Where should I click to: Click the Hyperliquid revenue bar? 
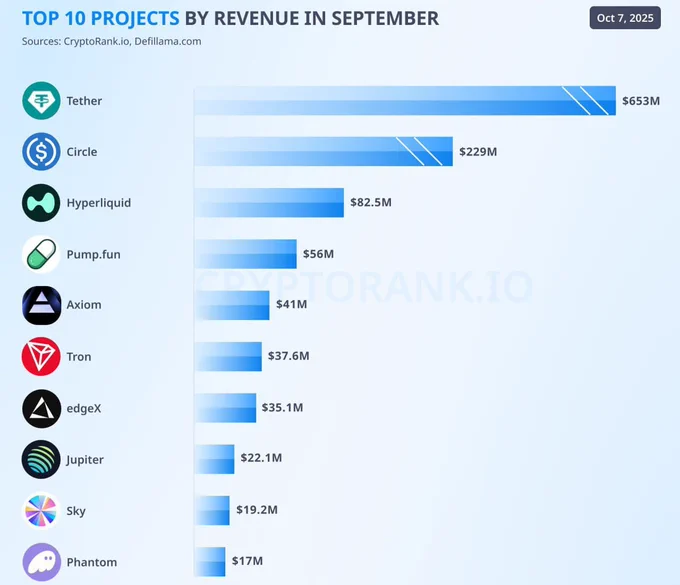(269, 203)
